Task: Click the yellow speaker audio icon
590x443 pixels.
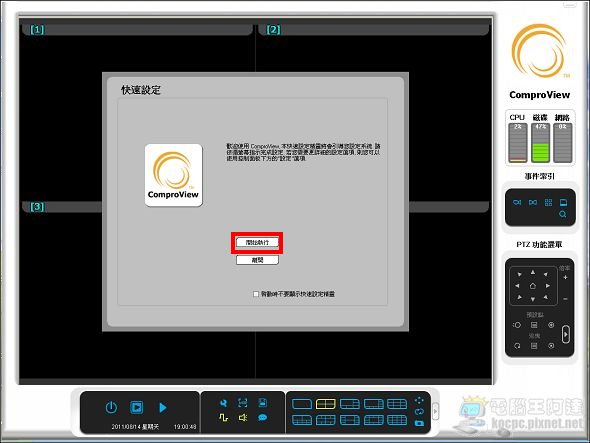Action: 243,417
